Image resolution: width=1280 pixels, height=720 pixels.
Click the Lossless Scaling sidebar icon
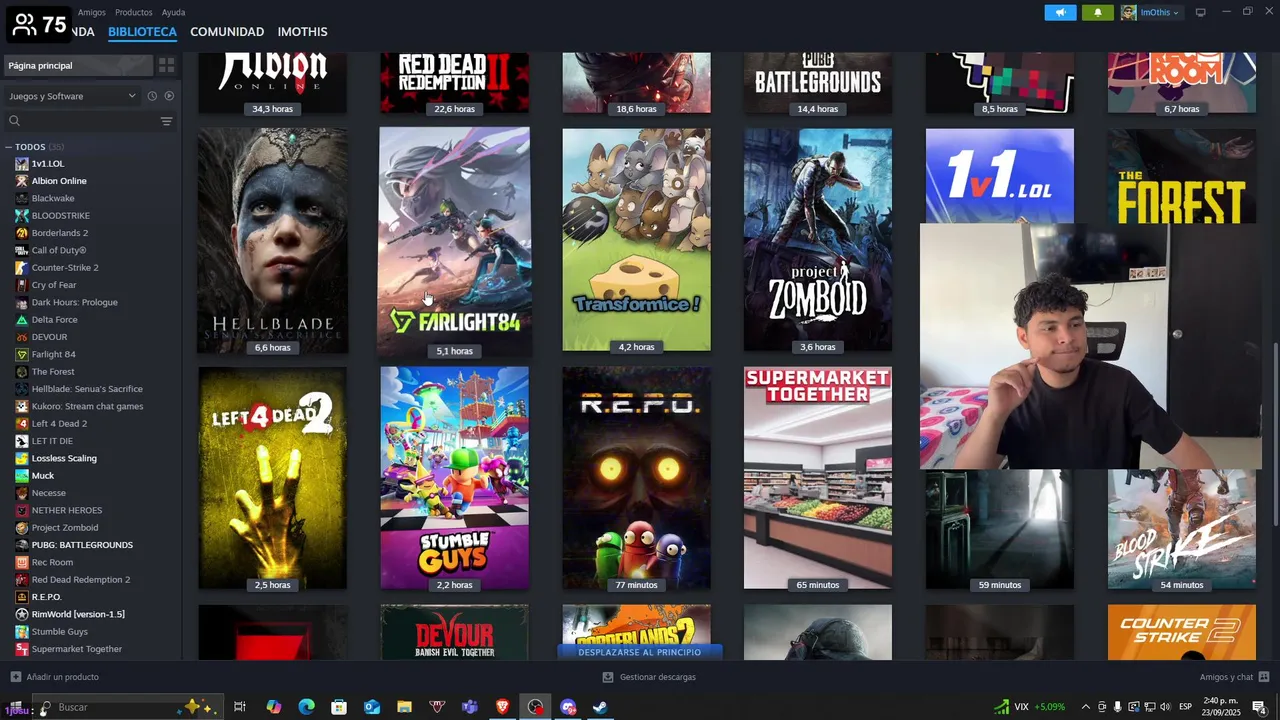pos(22,458)
